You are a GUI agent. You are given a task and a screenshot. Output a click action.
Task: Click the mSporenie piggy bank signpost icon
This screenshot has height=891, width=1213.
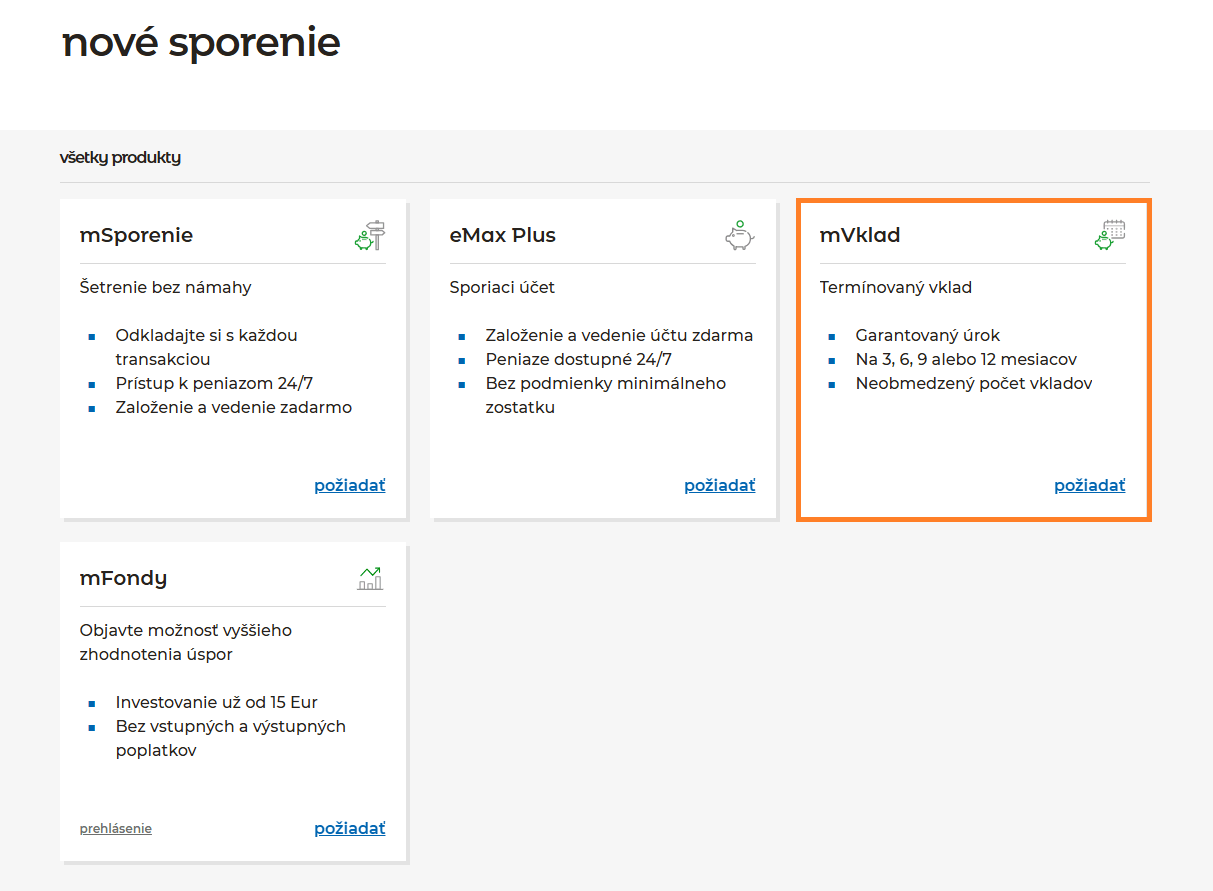point(370,236)
